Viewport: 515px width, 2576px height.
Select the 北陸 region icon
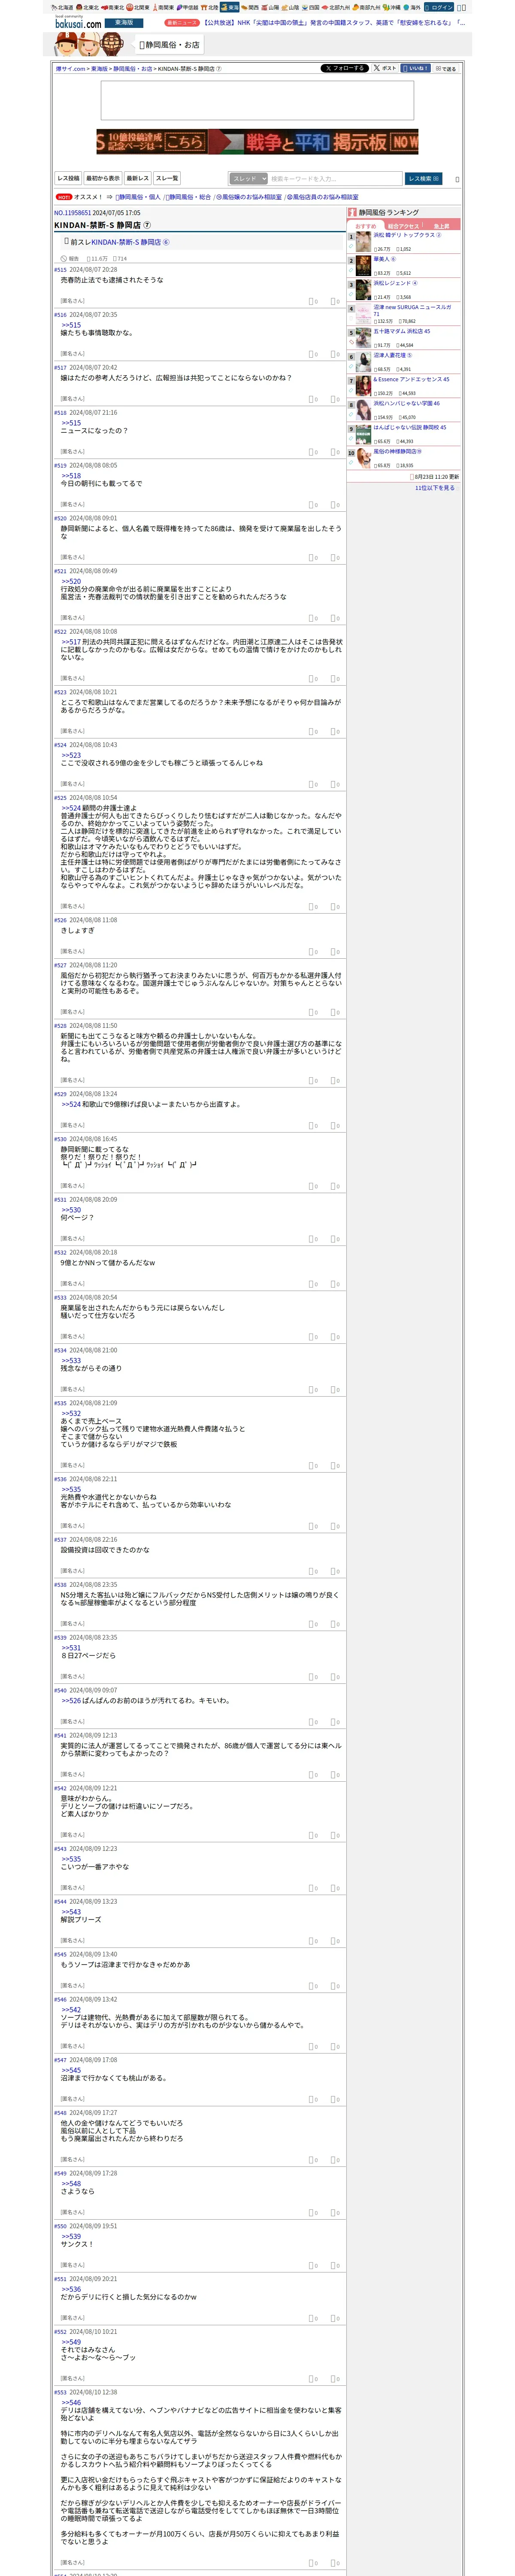coord(209,7)
